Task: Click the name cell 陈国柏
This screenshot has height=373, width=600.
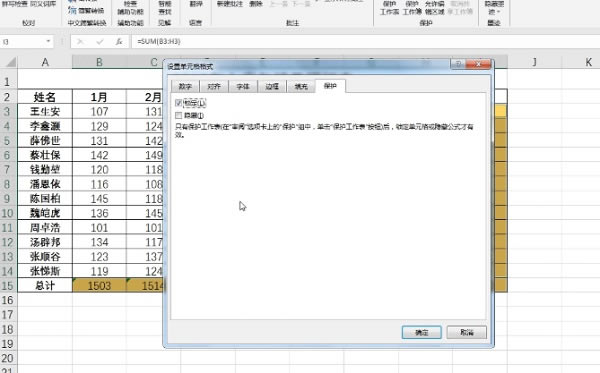Action: pyautogui.click(x=45, y=199)
